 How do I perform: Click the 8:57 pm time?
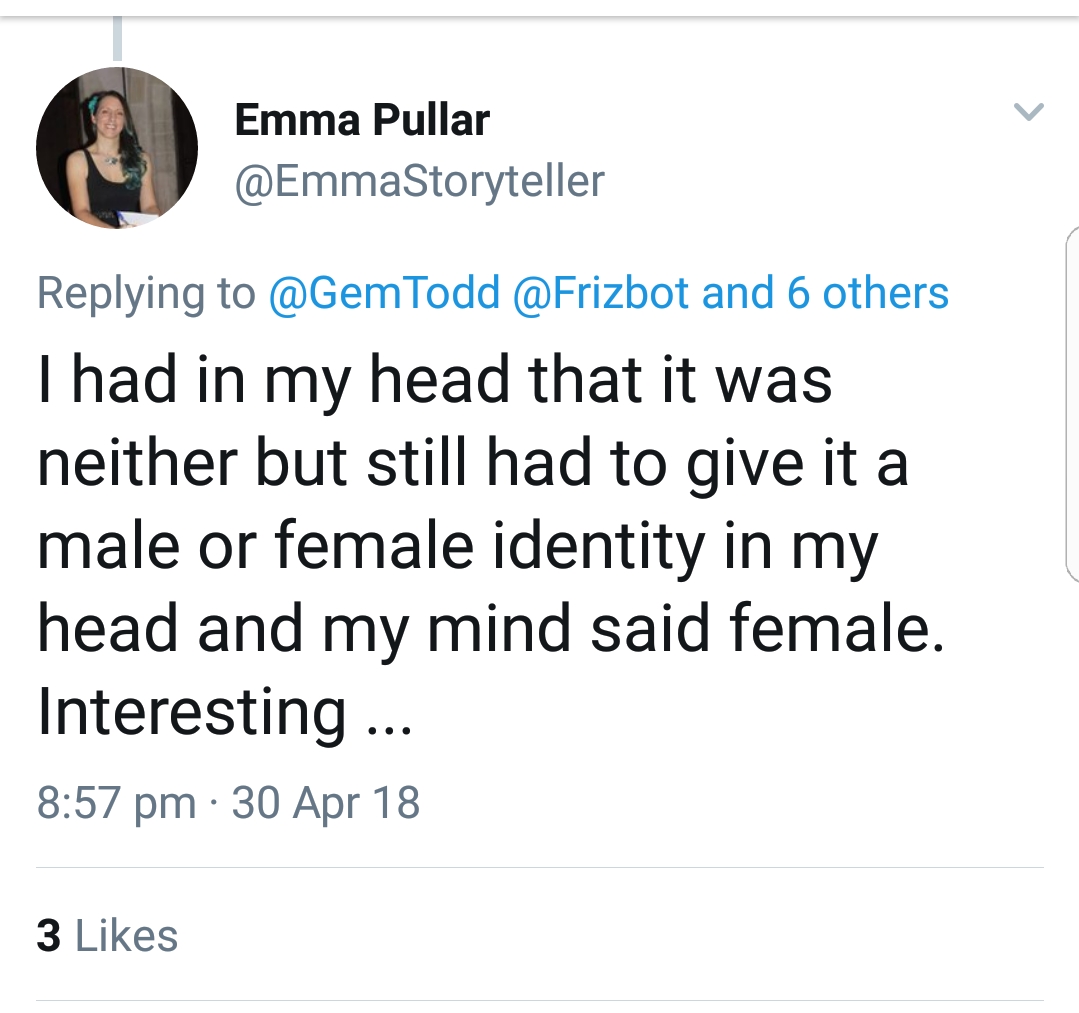click(116, 803)
